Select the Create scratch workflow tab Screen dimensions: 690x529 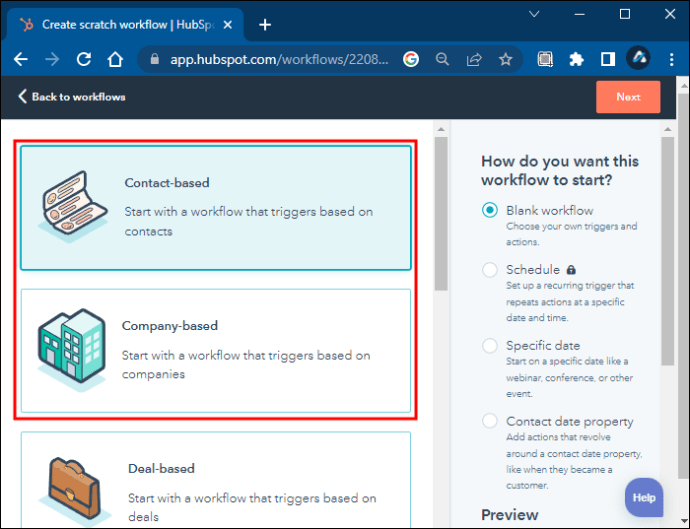125,25
